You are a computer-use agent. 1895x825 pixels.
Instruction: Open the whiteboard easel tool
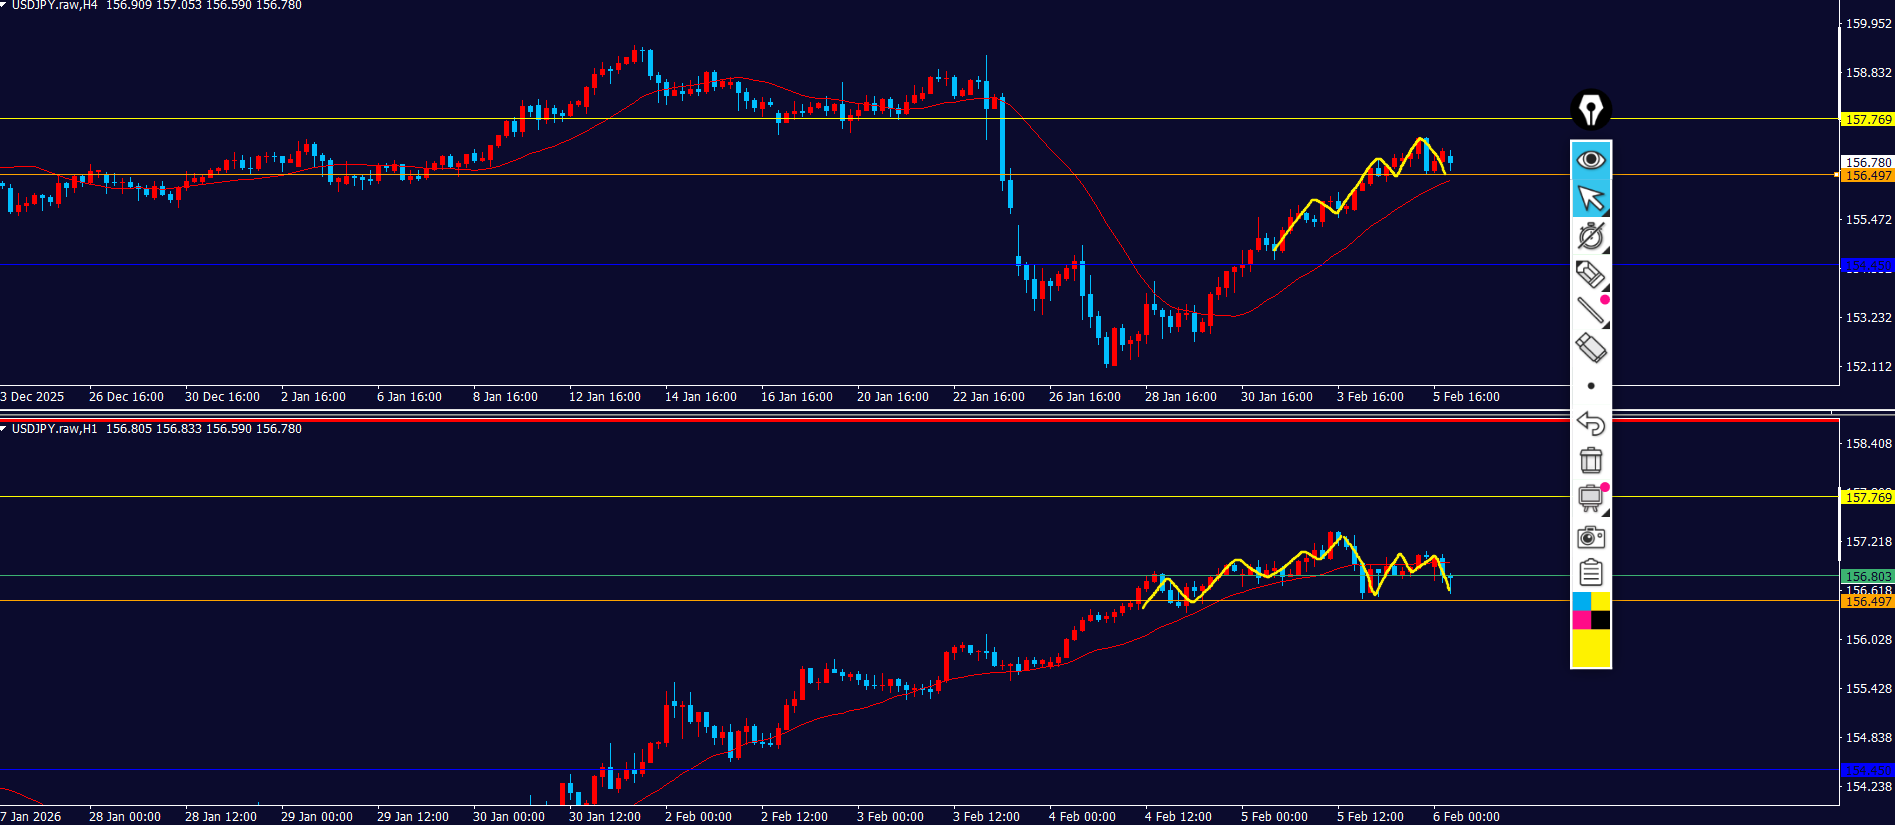click(x=1590, y=498)
